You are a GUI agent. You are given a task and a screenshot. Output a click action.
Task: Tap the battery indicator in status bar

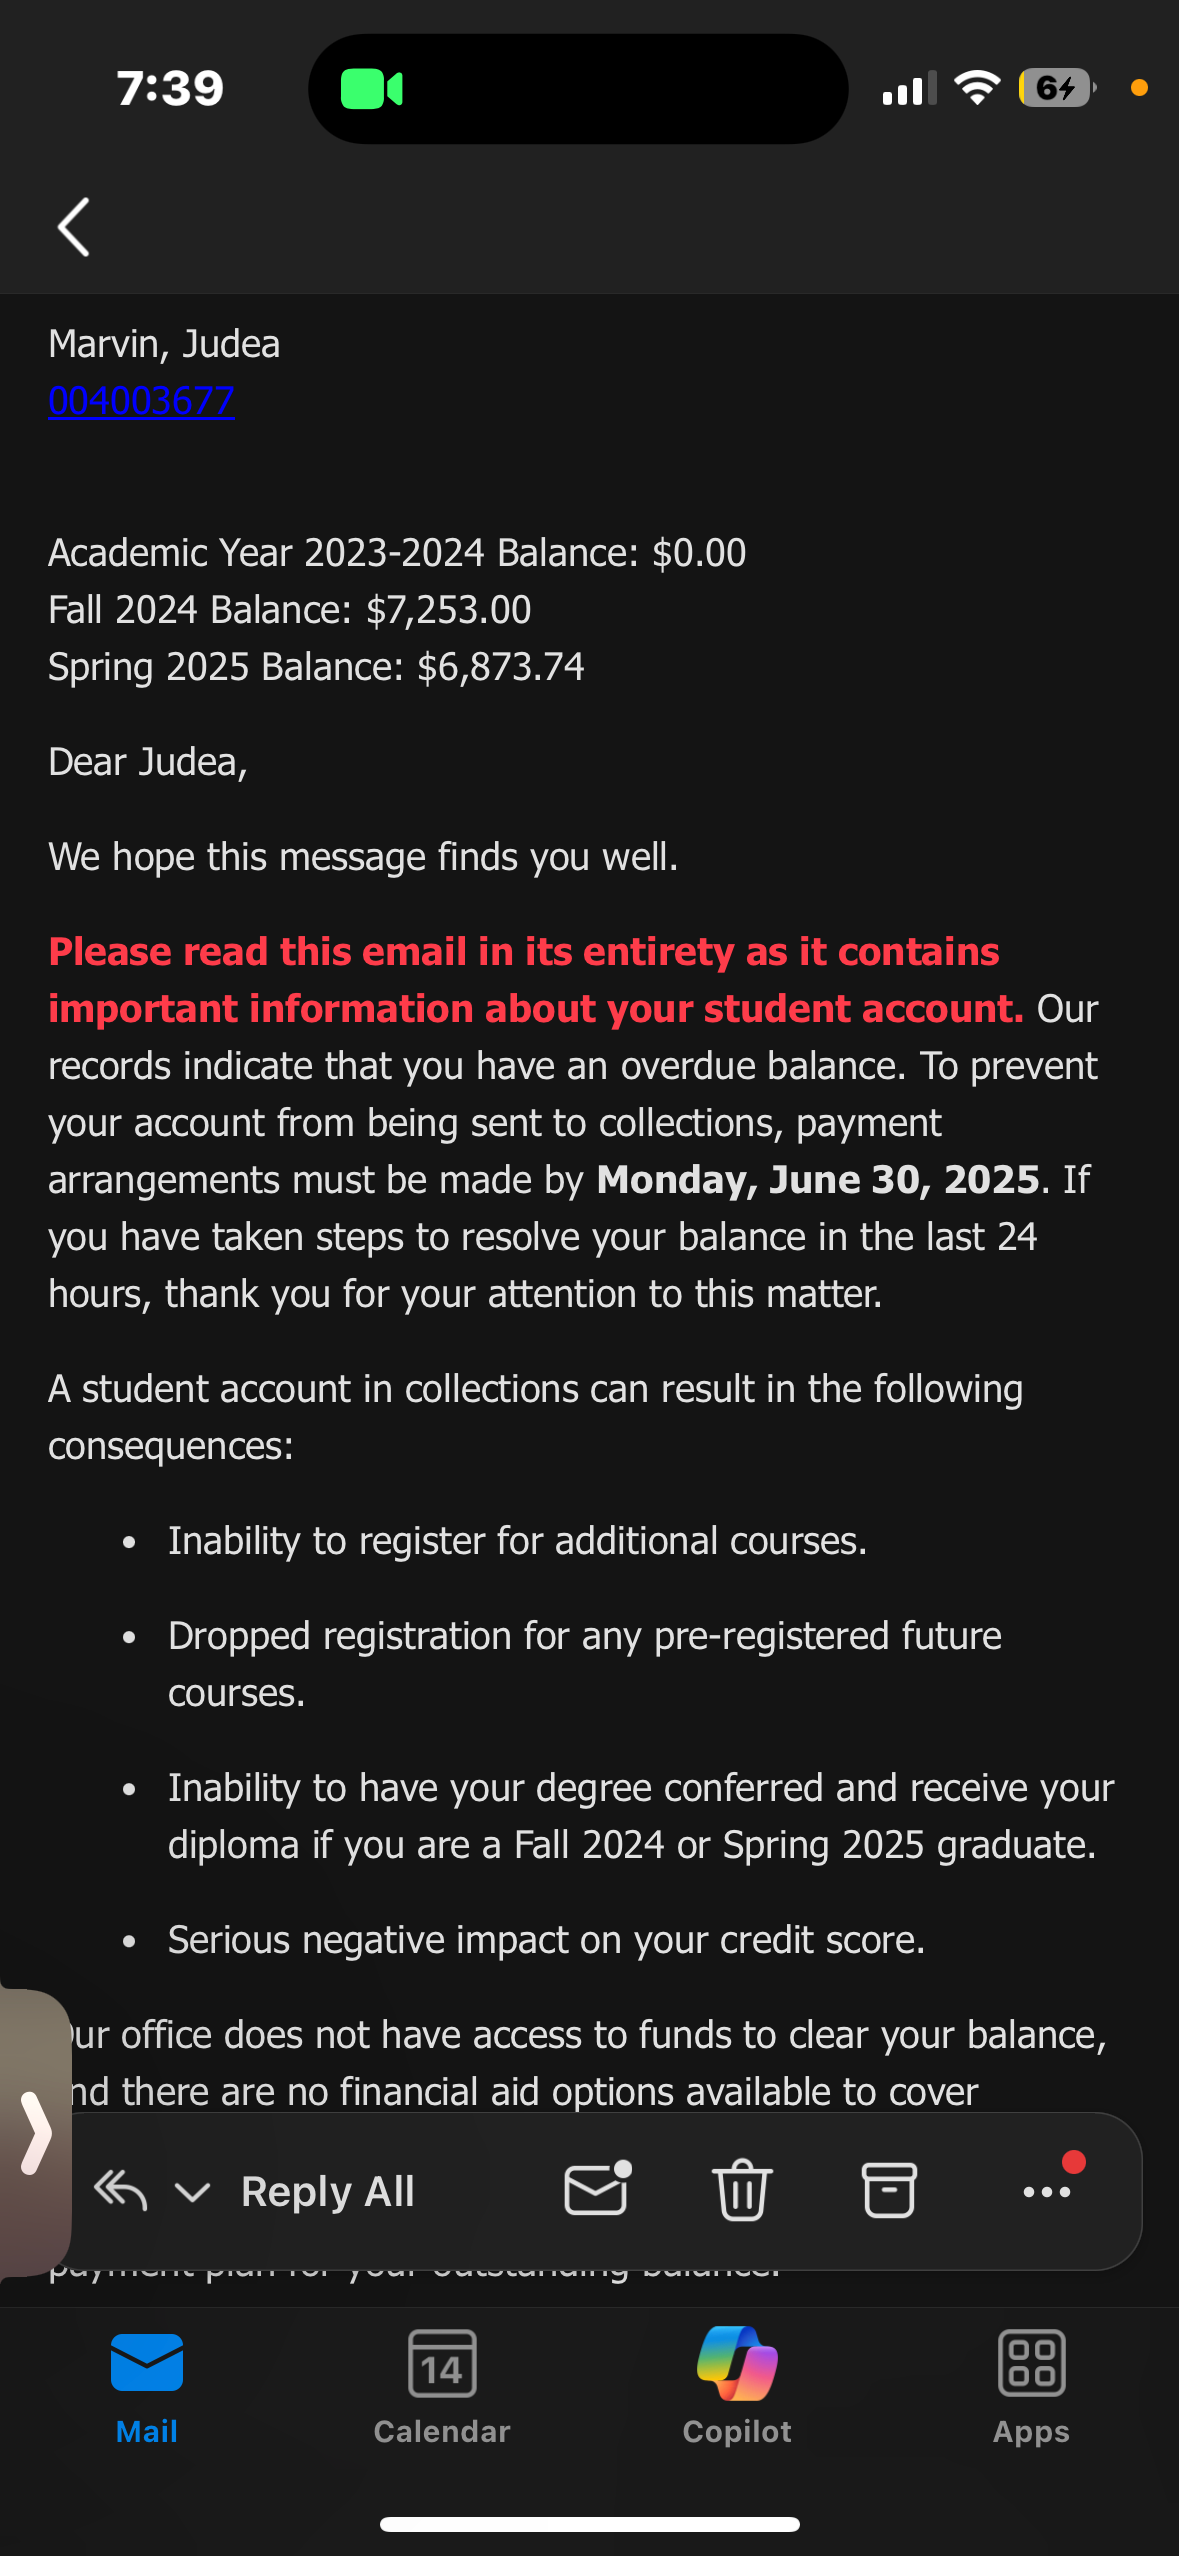click(x=1057, y=88)
